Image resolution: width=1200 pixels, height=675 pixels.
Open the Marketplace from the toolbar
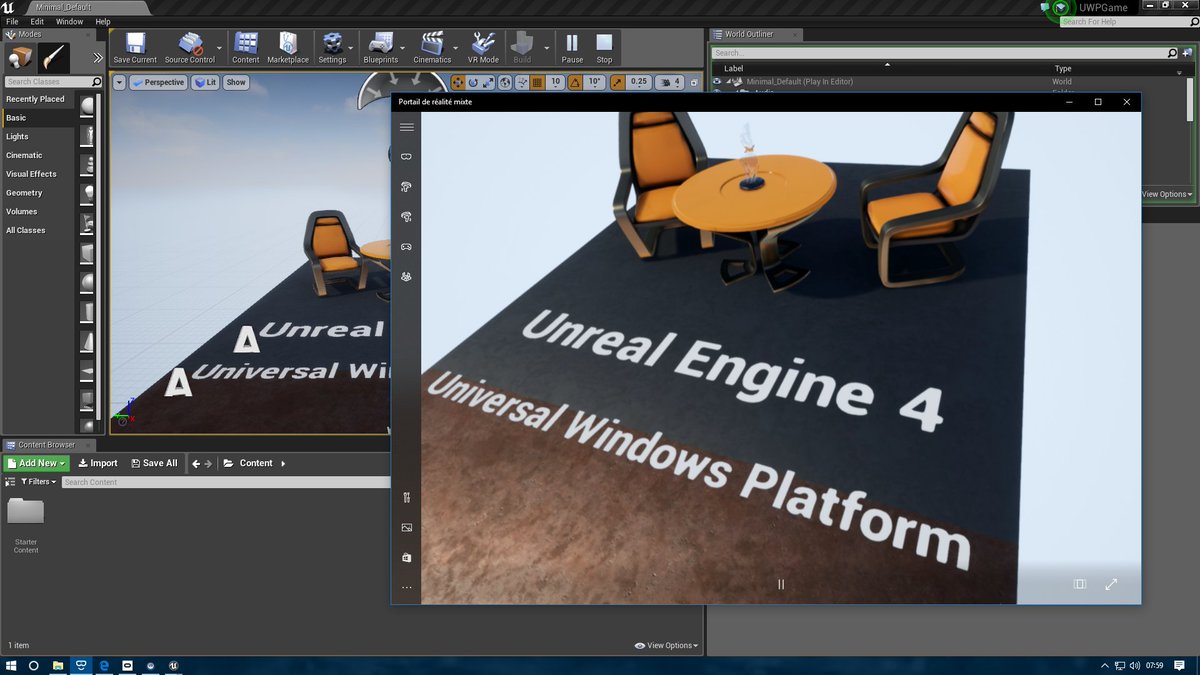pos(288,48)
